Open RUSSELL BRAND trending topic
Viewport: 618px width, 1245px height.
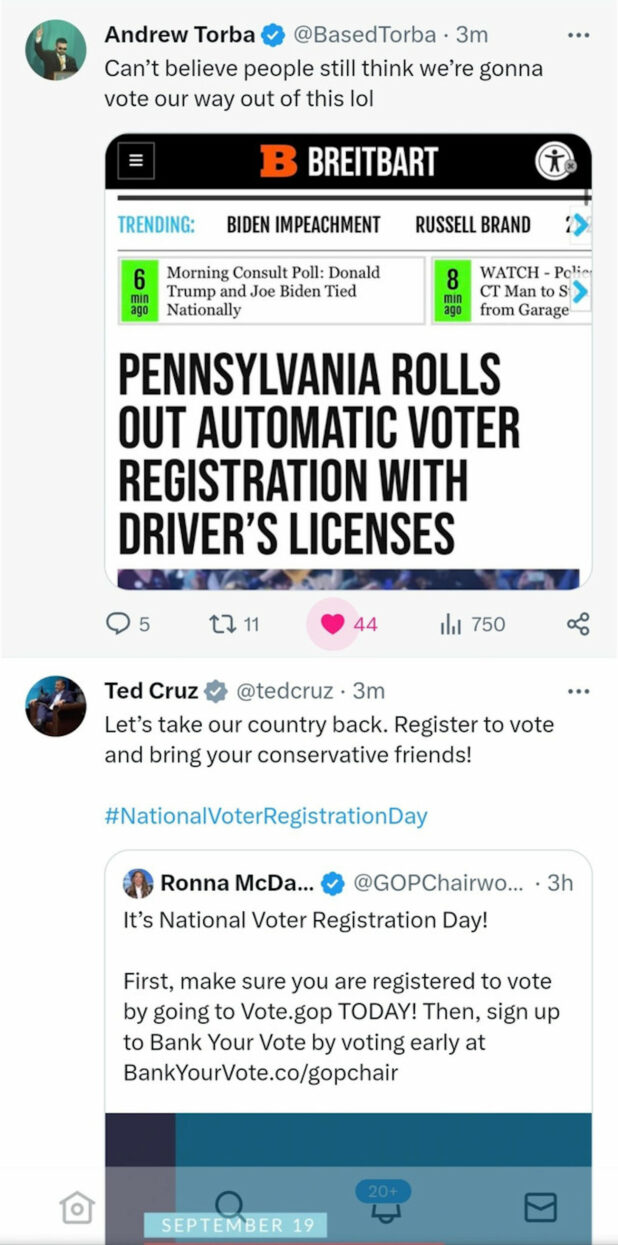pos(472,225)
